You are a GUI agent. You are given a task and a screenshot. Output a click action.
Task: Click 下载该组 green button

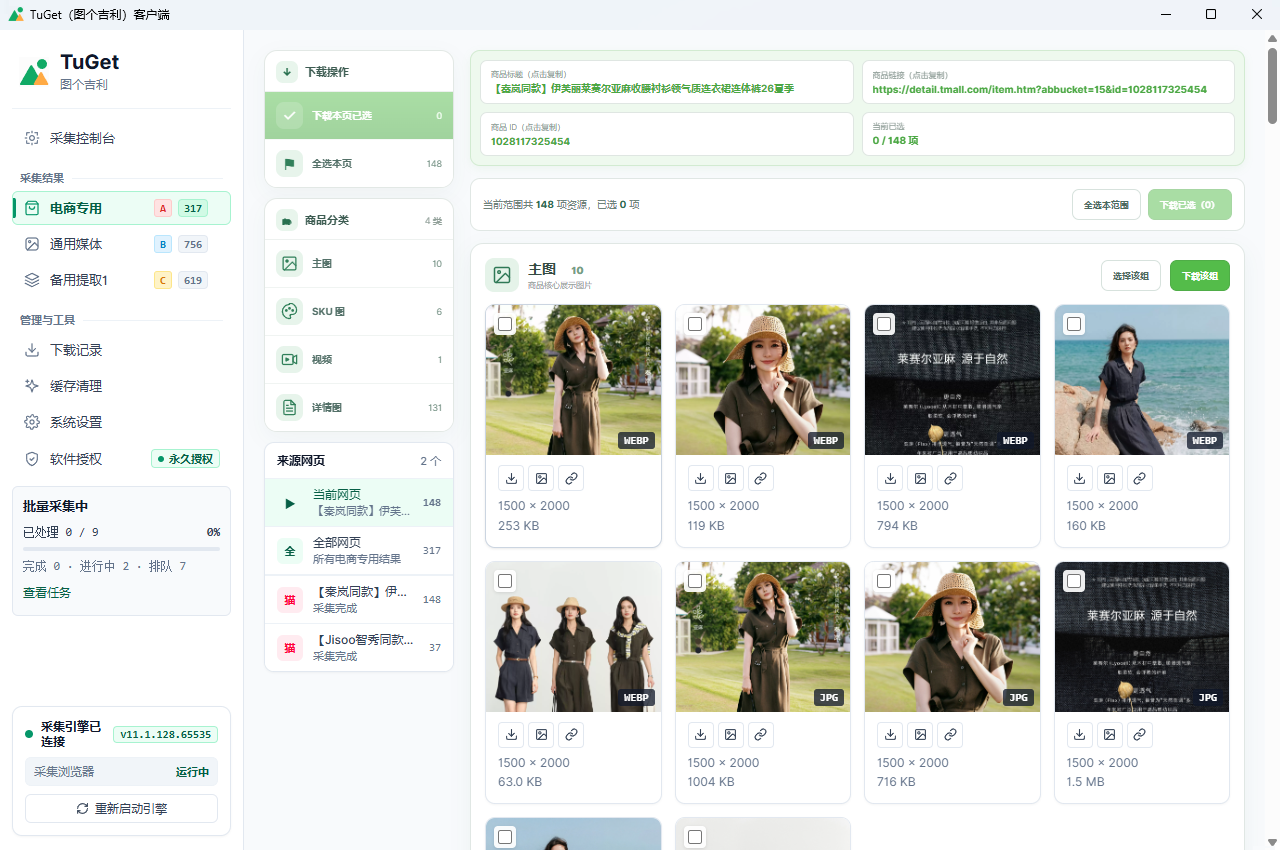click(1200, 276)
